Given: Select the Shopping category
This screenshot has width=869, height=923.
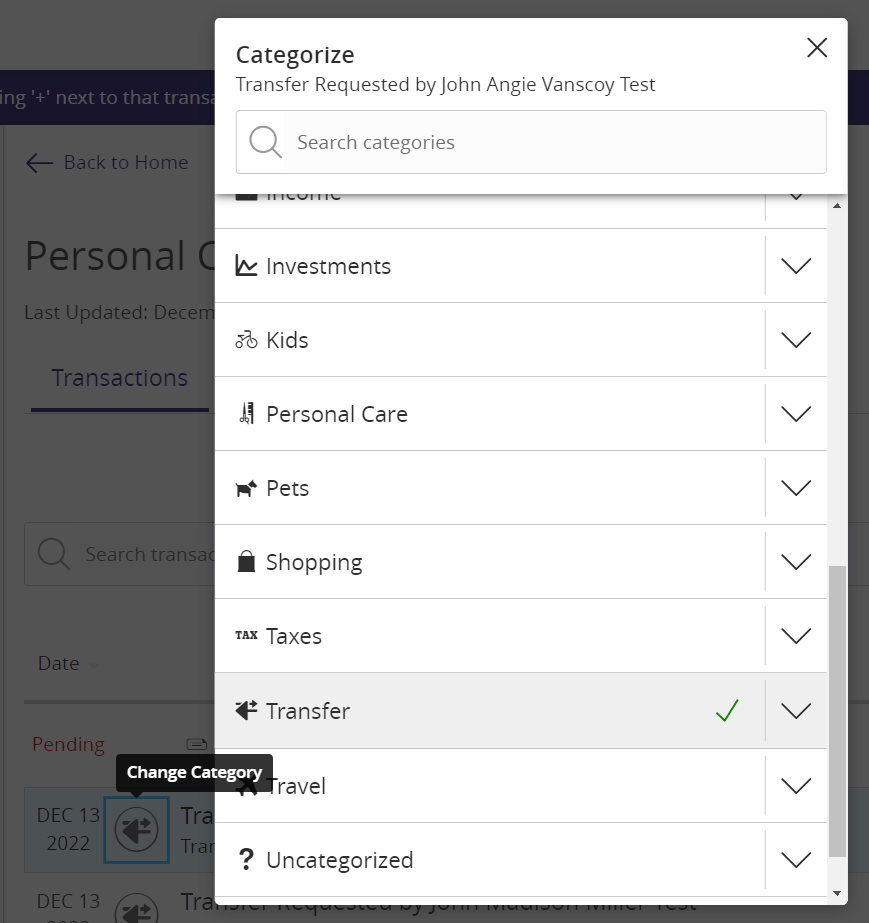Looking at the screenshot, I should point(490,562).
